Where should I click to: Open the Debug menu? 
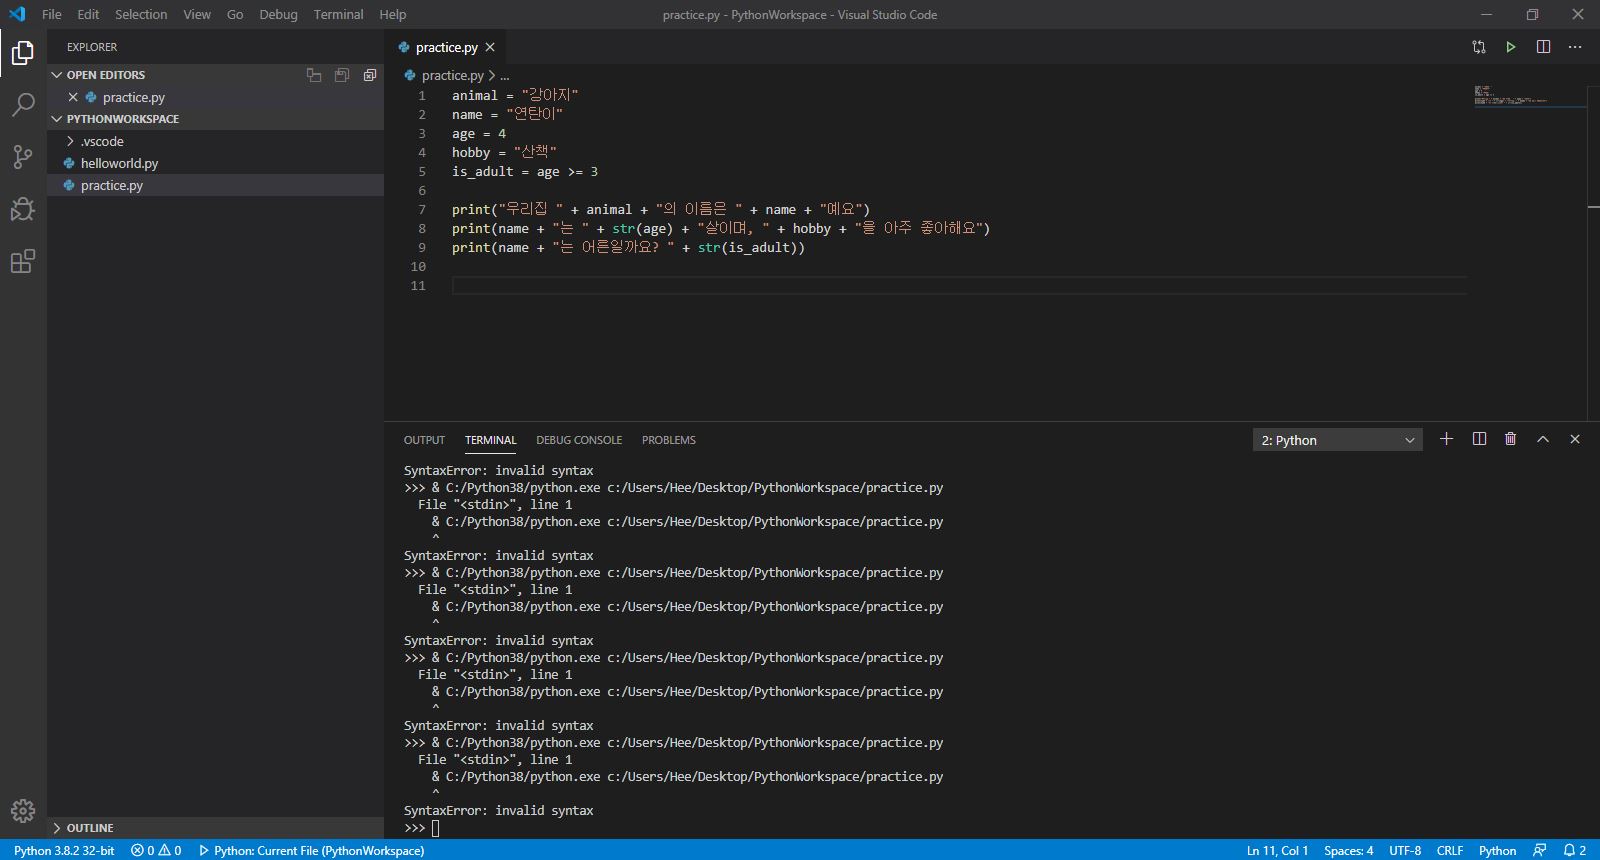(x=278, y=14)
